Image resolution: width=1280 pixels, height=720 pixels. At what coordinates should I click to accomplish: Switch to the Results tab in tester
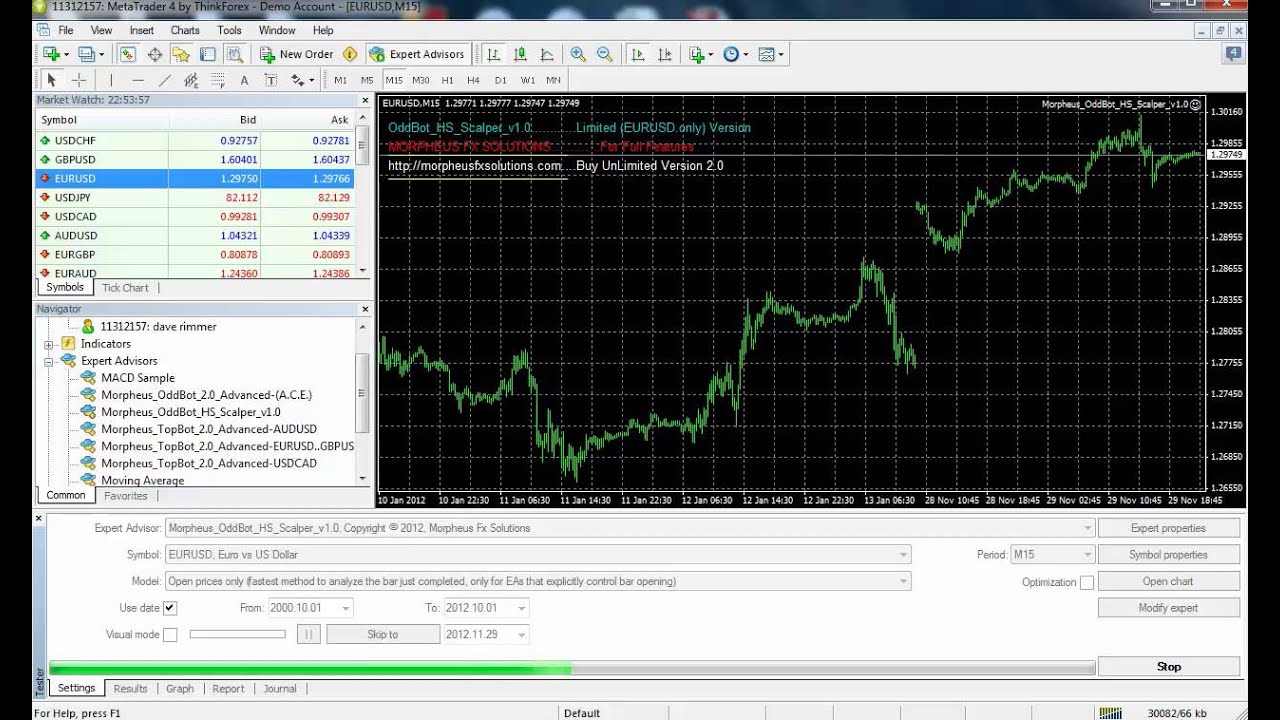130,689
